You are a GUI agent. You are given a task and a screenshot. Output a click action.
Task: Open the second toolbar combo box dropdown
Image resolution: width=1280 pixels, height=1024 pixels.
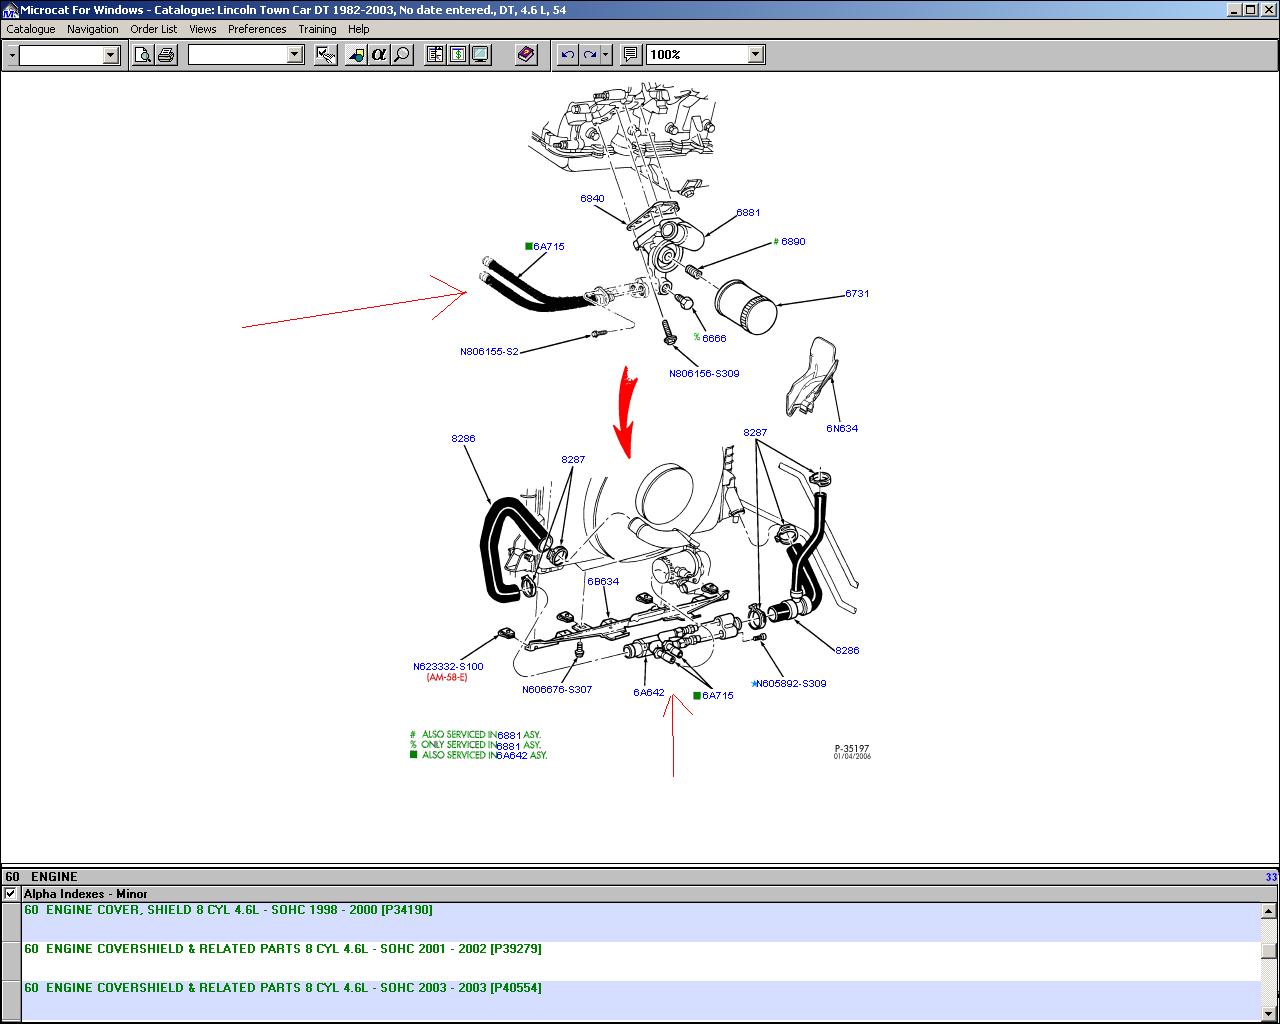(294, 55)
